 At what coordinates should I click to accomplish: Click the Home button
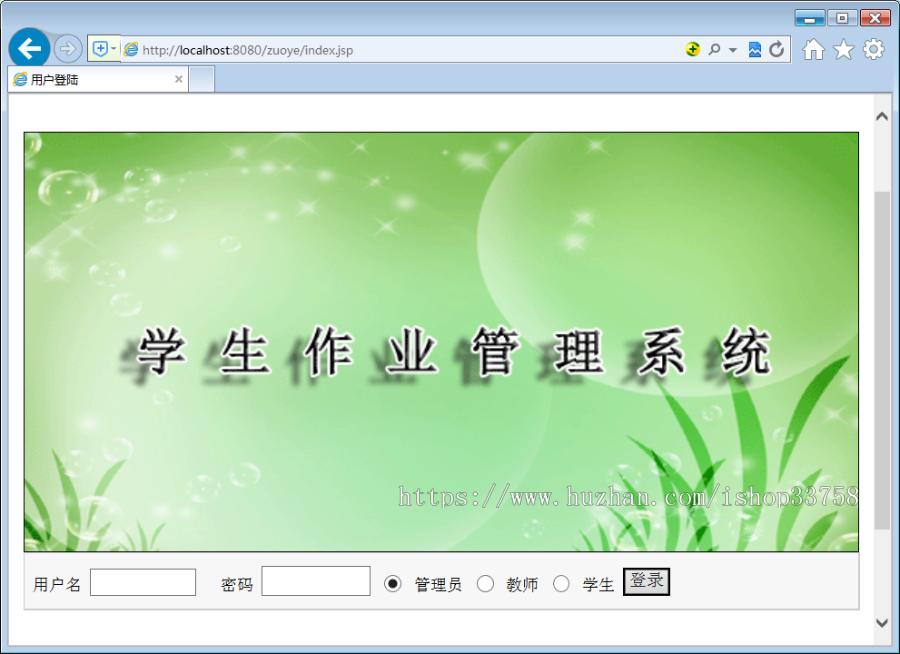pos(814,49)
